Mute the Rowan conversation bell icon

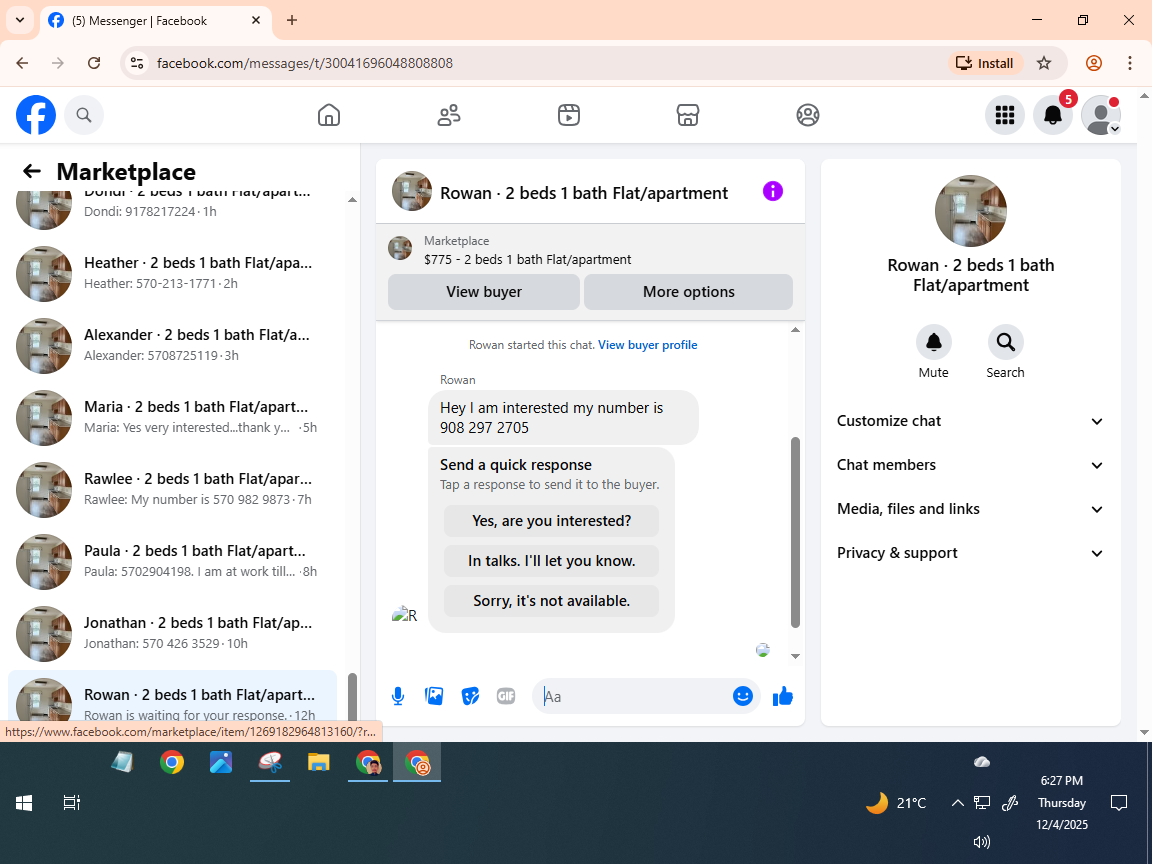pyautogui.click(x=934, y=342)
